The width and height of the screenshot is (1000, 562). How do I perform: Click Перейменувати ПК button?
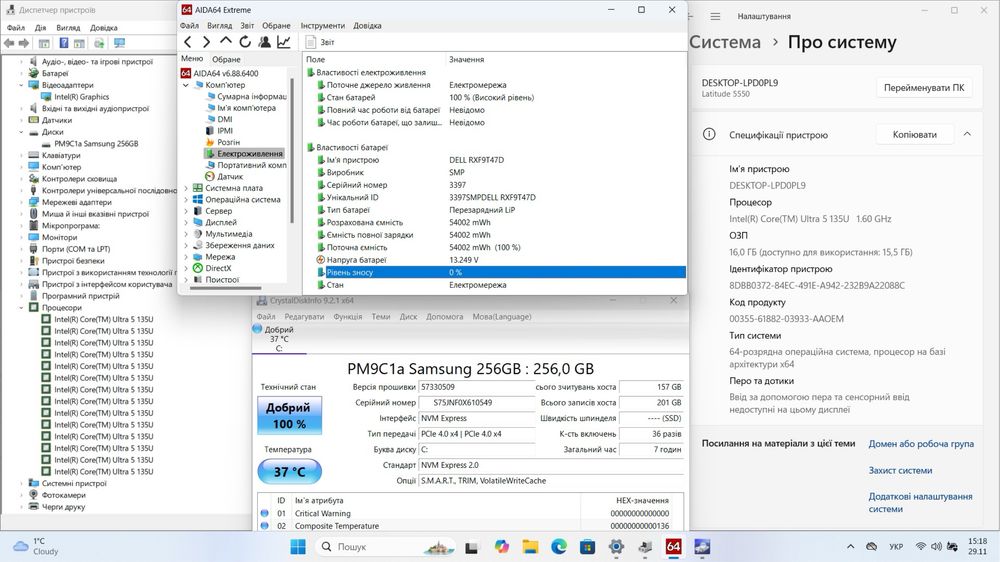click(x=924, y=88)
